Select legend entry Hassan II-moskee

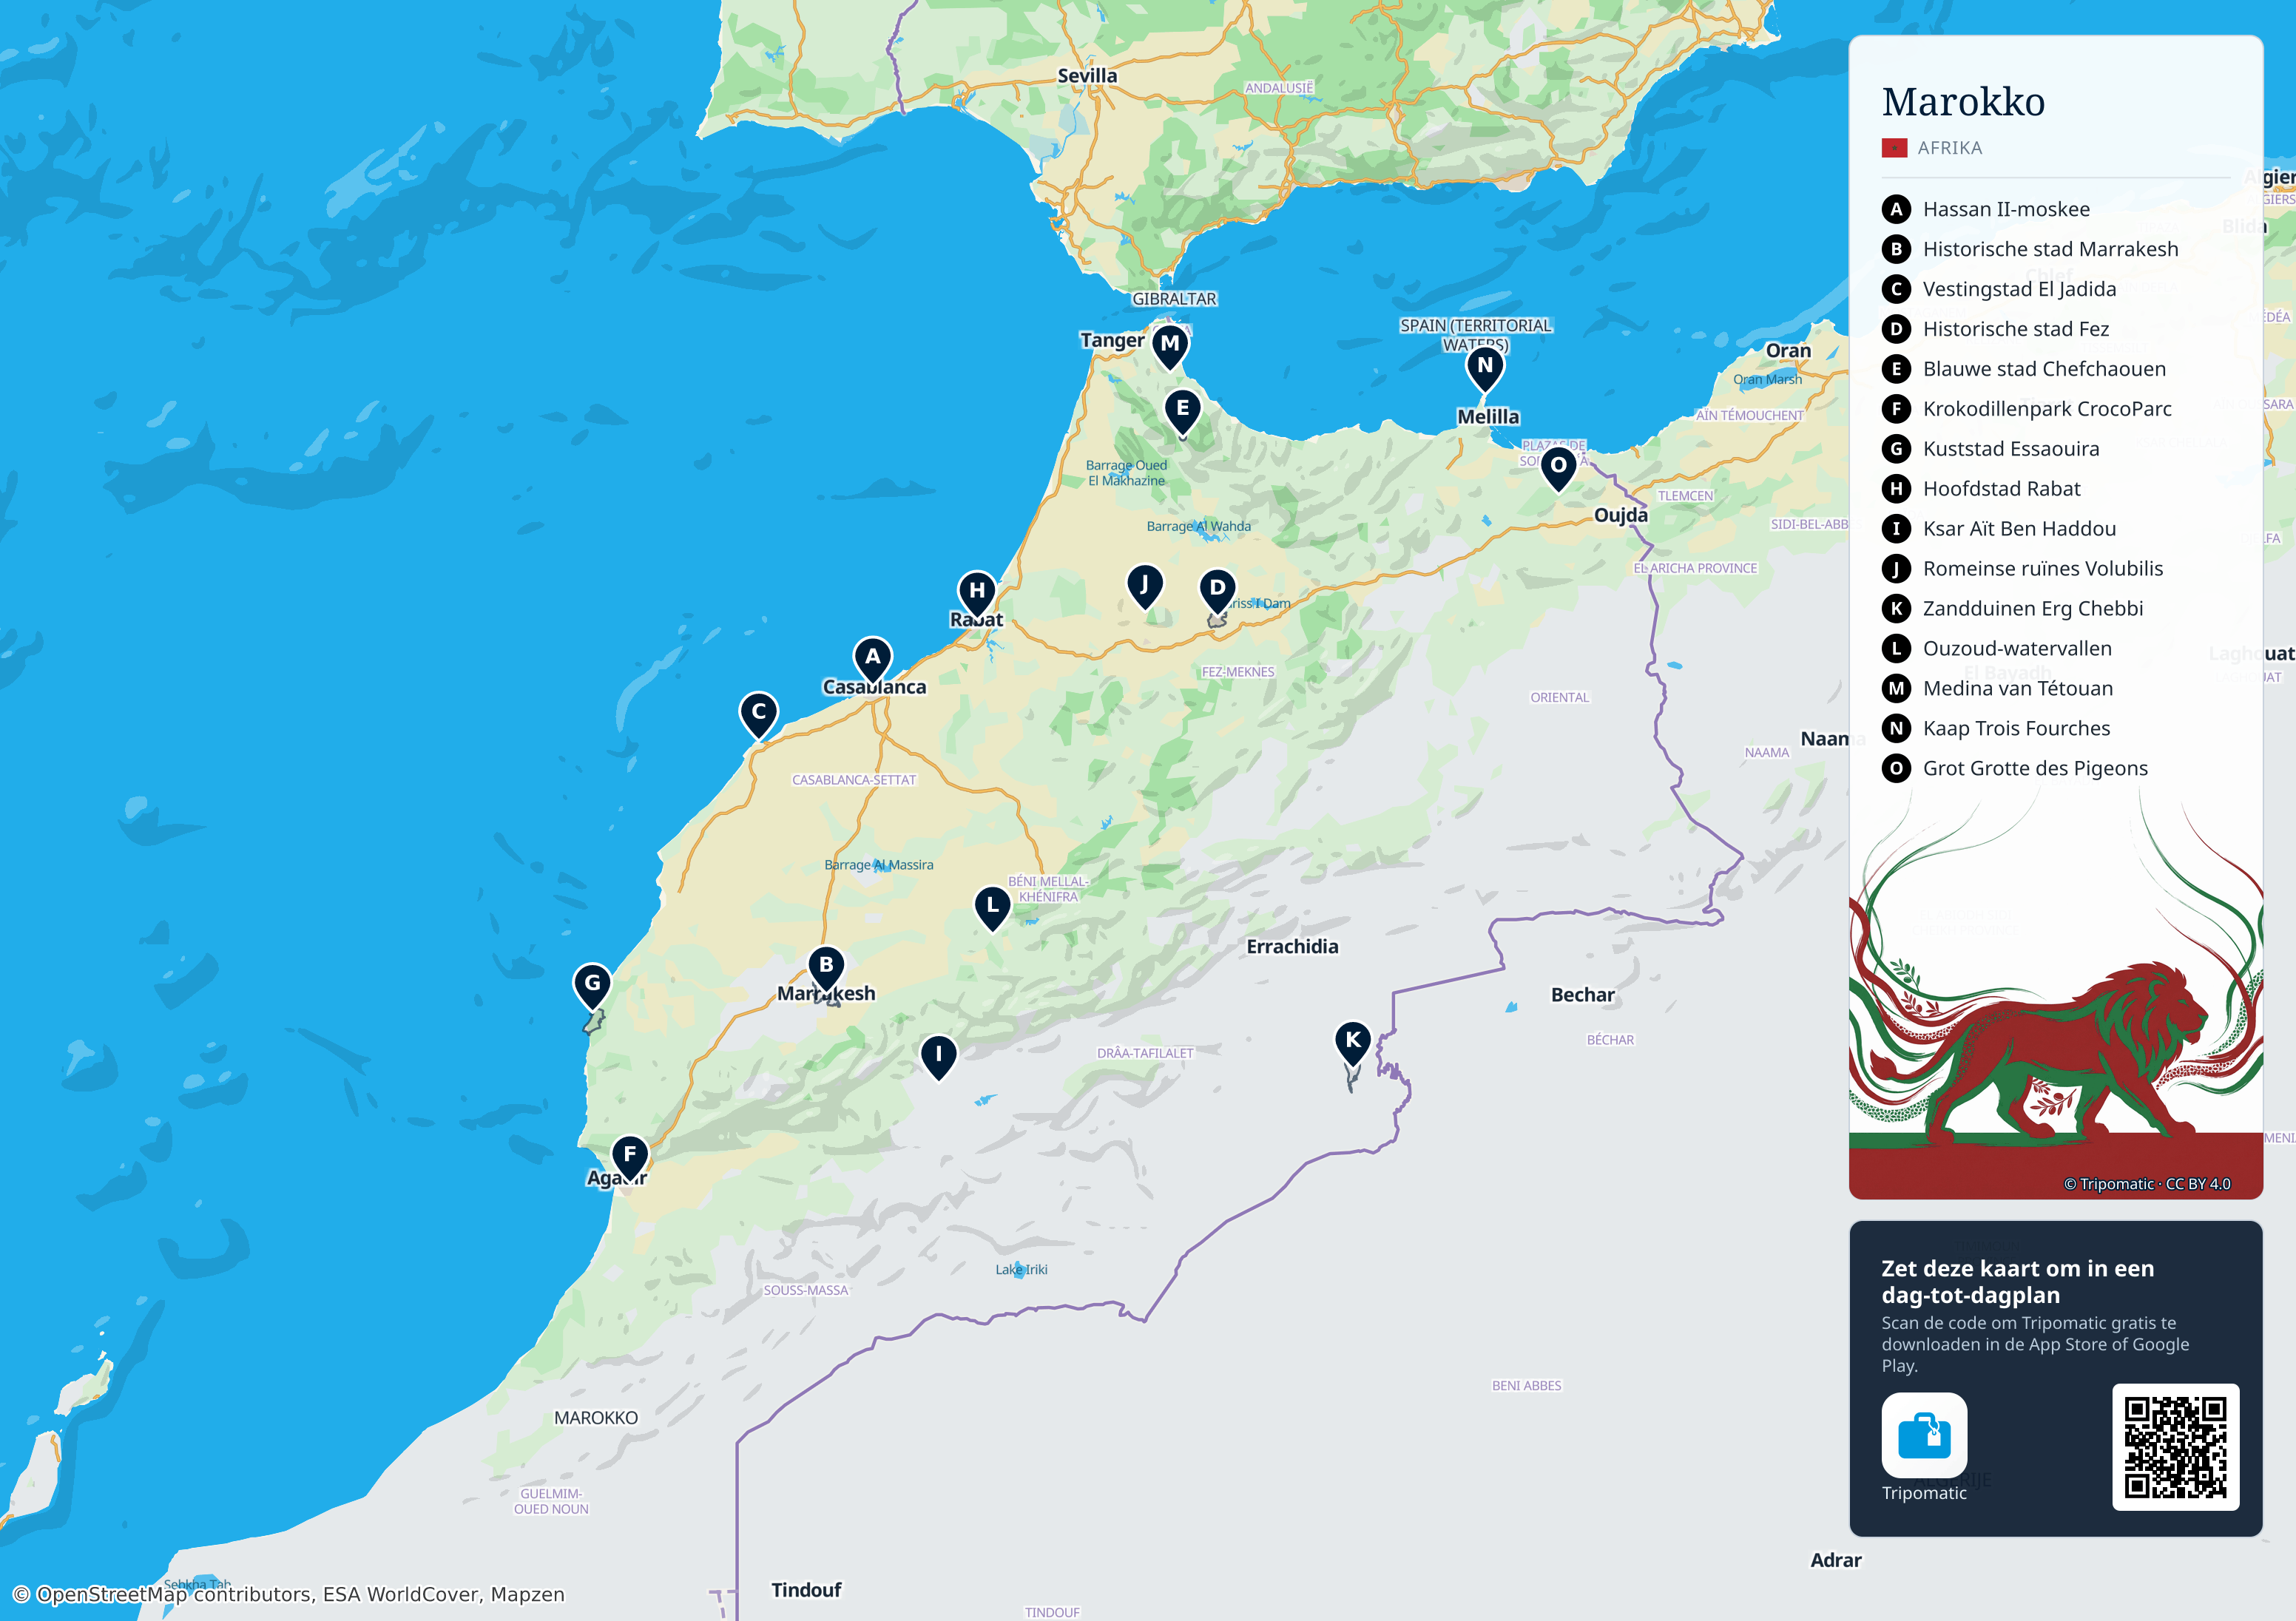[2006, 209]
